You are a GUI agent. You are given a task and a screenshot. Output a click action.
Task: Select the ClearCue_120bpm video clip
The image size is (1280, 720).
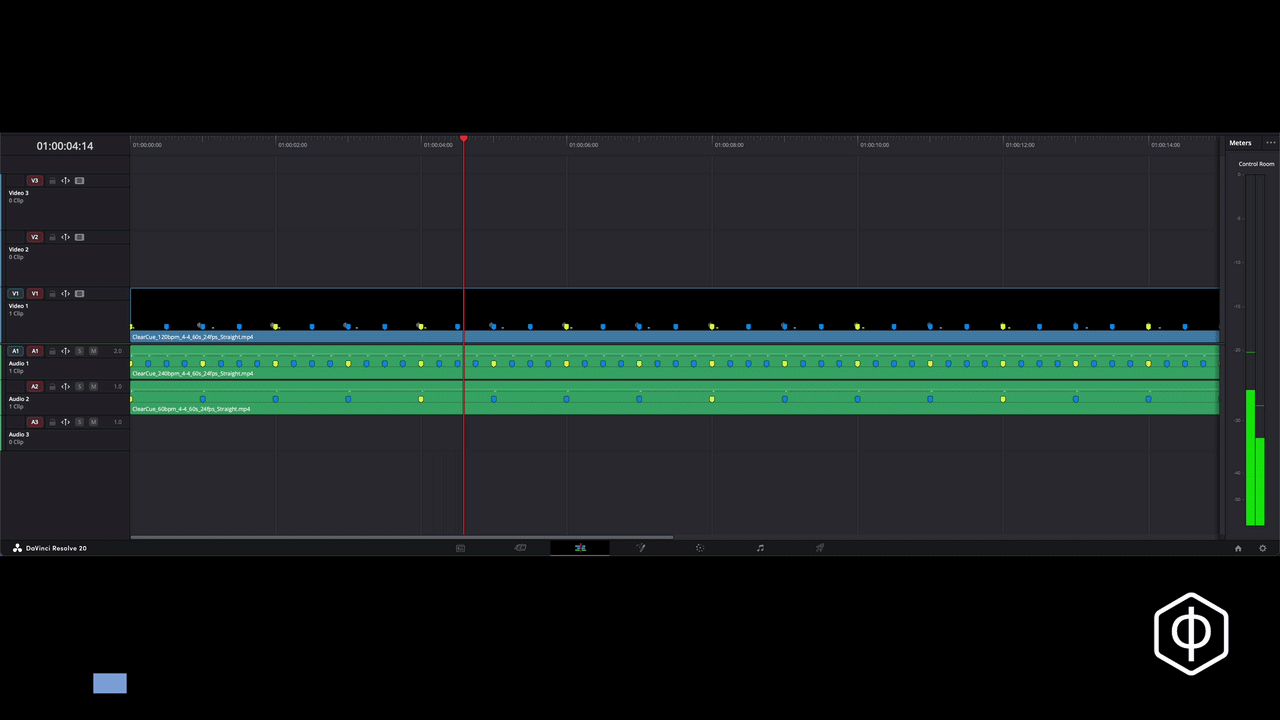[675, 316]
